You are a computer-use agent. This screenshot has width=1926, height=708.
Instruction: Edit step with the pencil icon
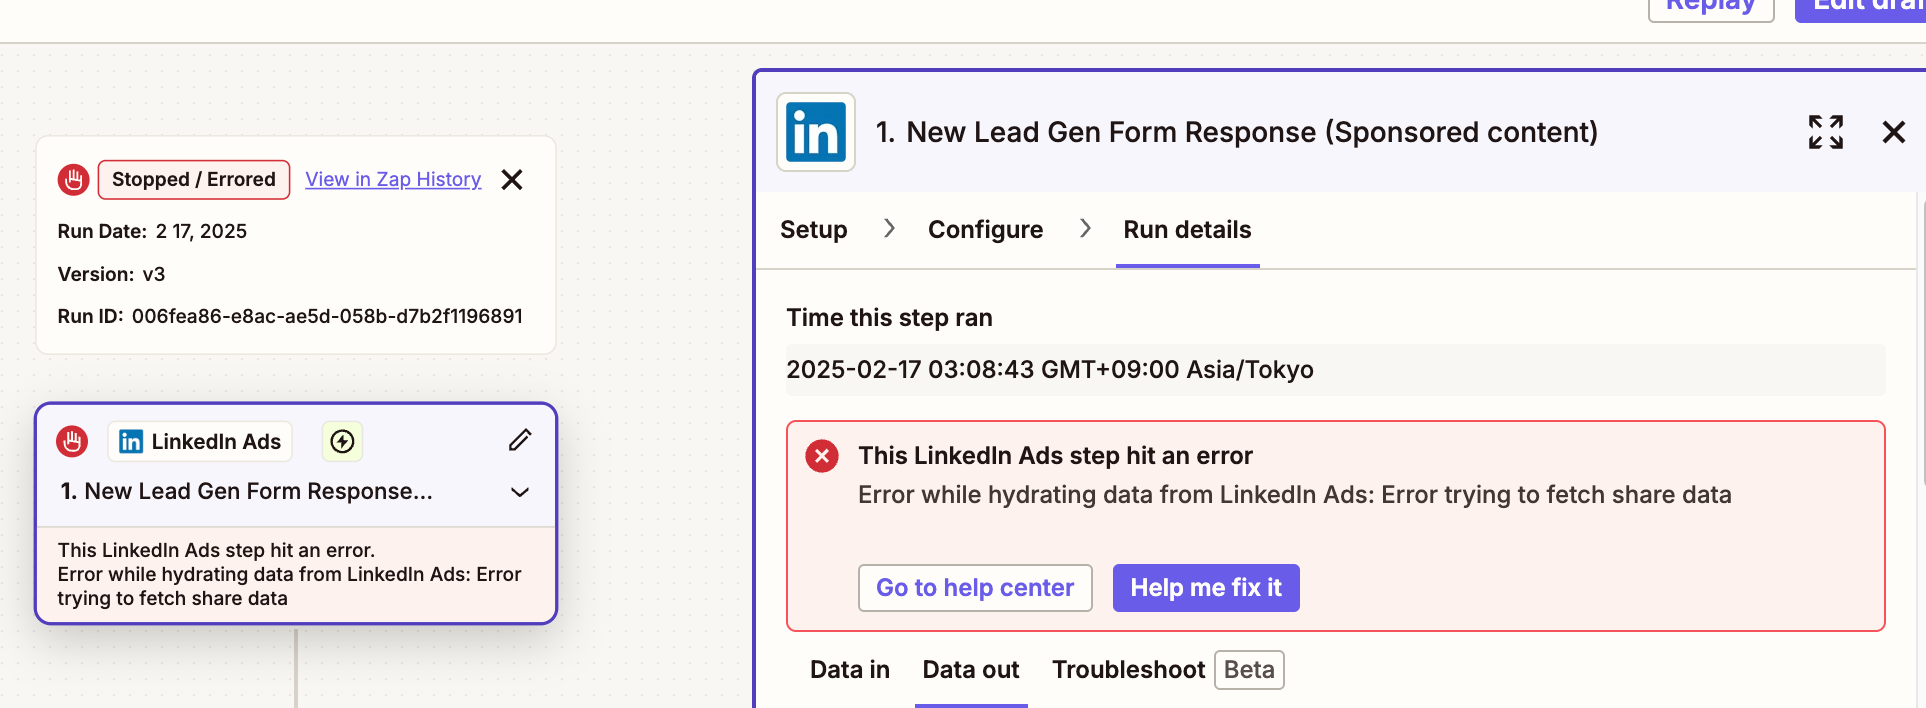[520, 440]
